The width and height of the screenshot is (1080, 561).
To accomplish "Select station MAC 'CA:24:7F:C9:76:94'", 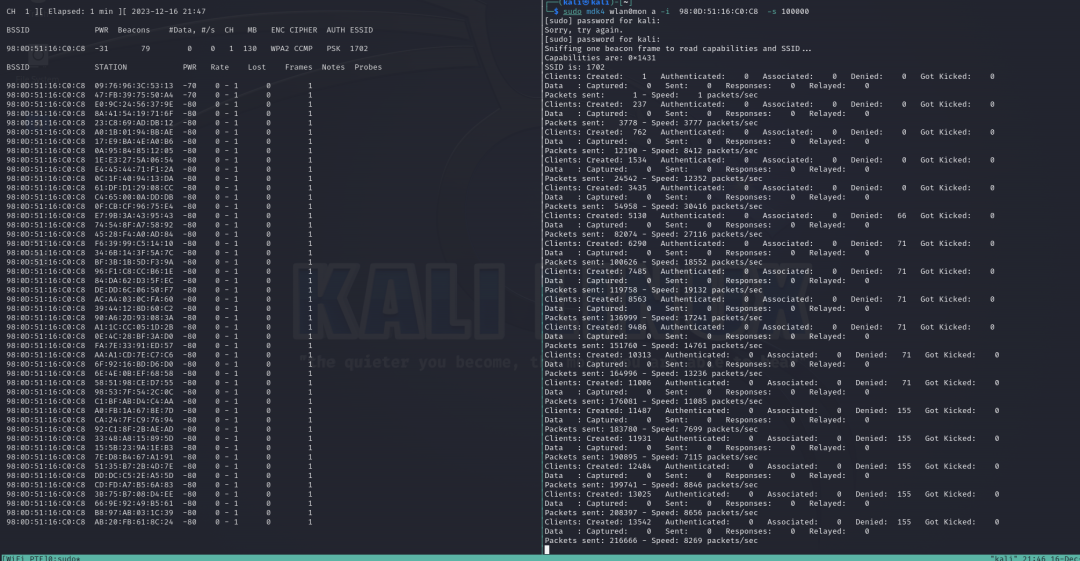I will coord(134,420).
